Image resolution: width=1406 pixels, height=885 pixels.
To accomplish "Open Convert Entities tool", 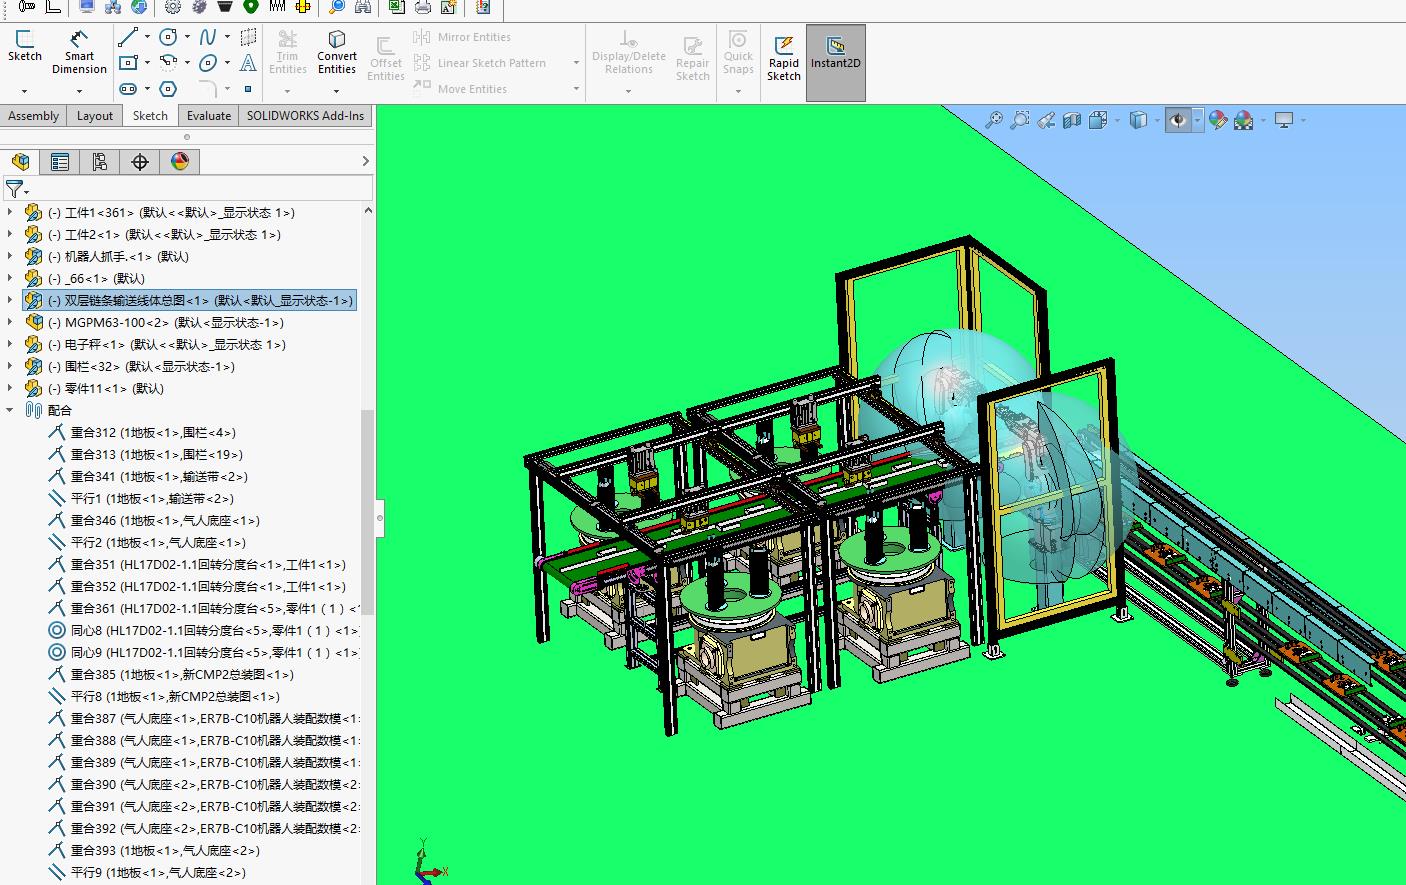I will pyautogui.click(x=337, y=52).
